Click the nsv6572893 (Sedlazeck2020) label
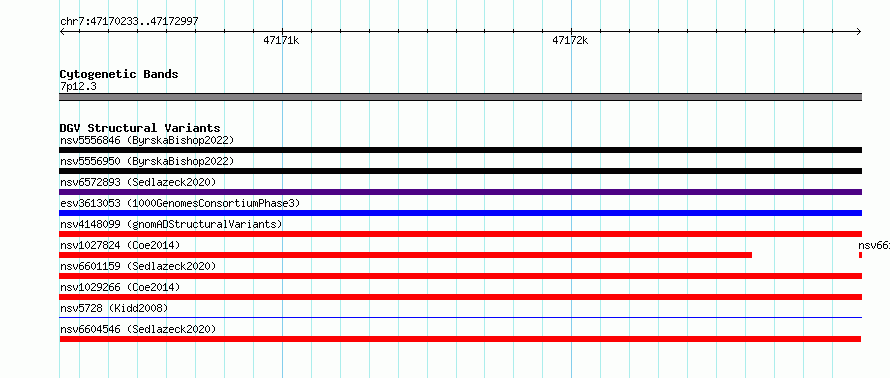890x378 pixels. (x=138, y=182)
